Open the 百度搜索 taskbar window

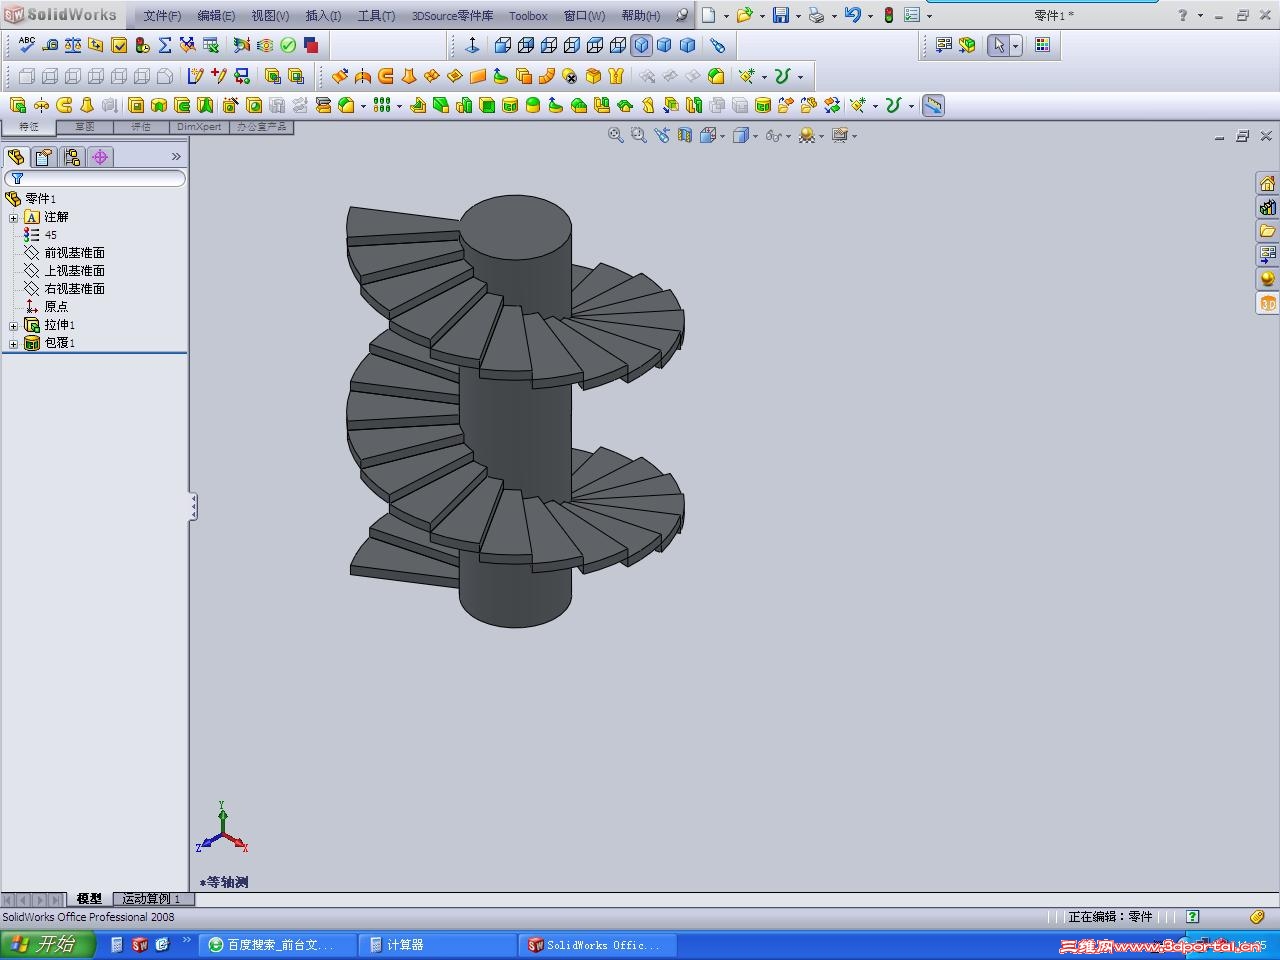coord(278,944)
